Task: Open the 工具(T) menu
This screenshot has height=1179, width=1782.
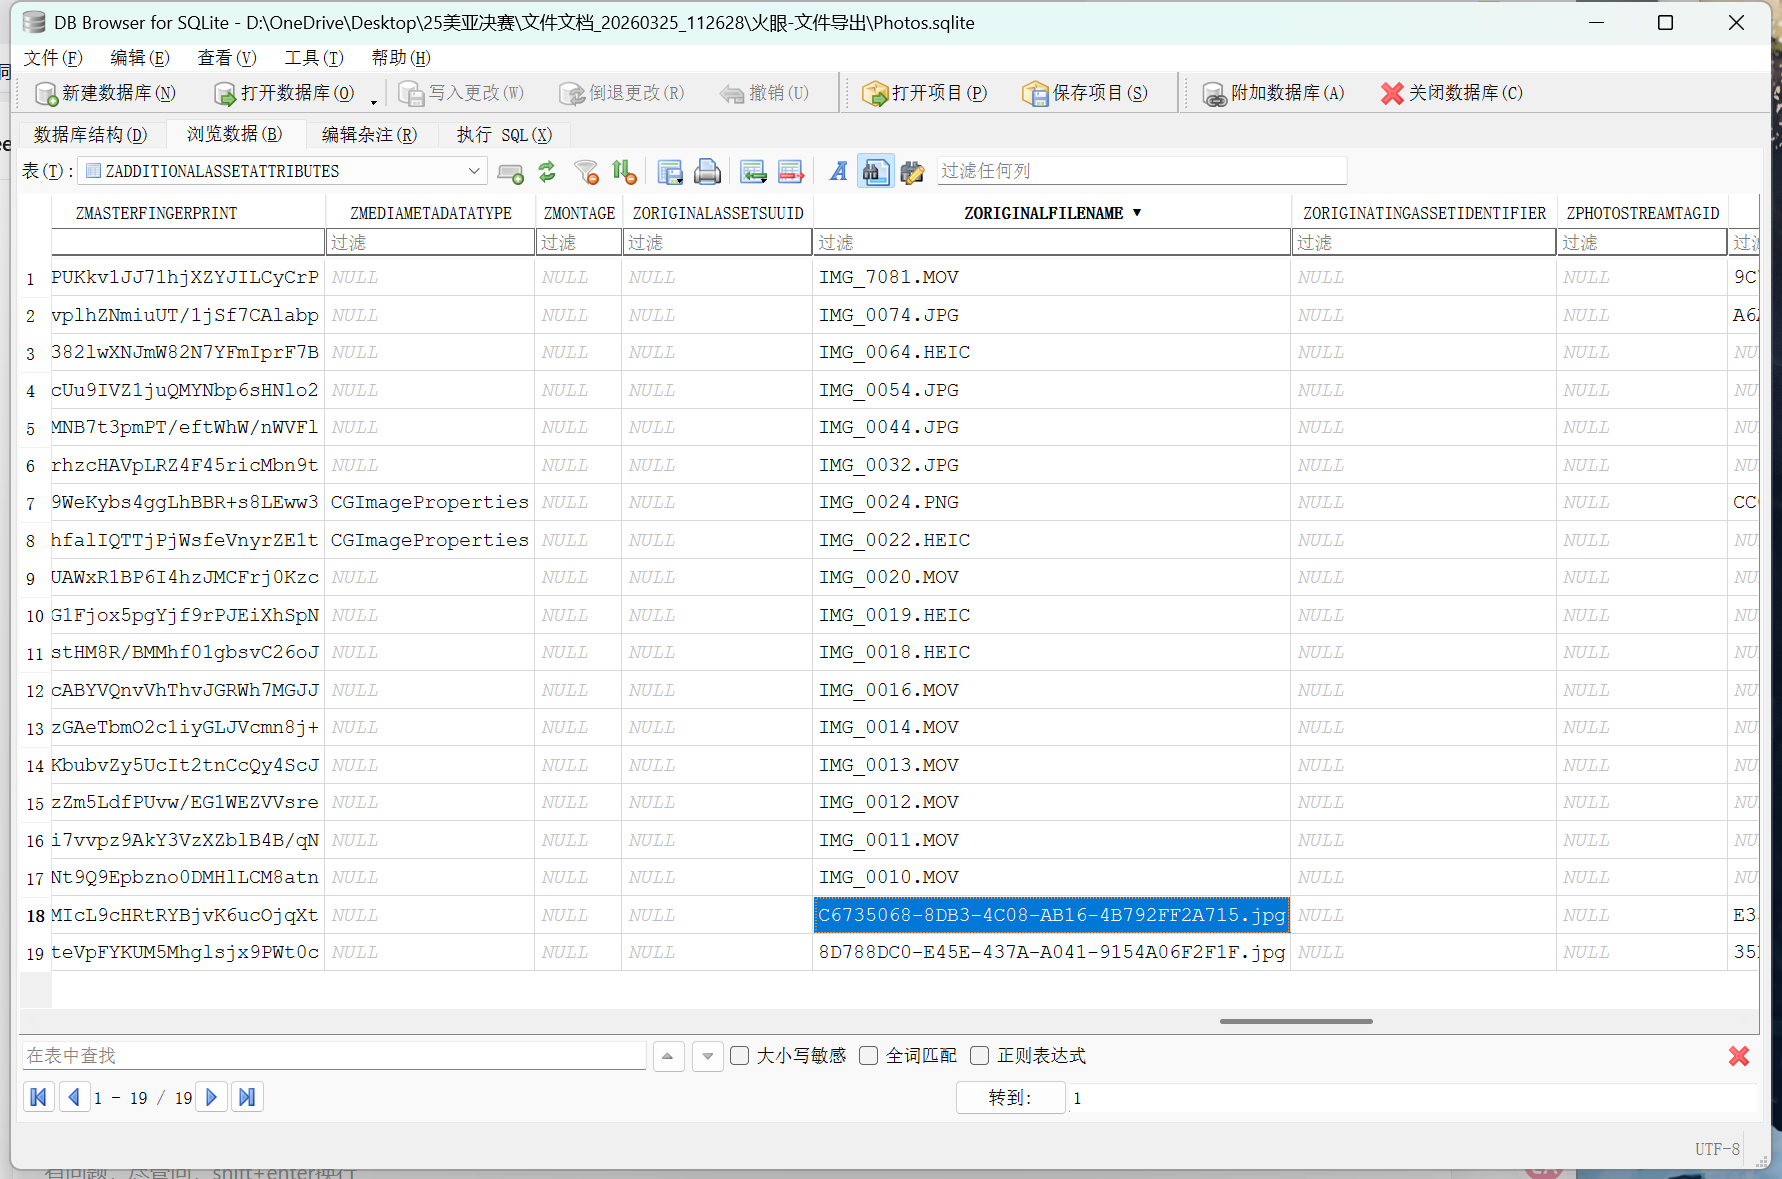Action: coord(314,58)
